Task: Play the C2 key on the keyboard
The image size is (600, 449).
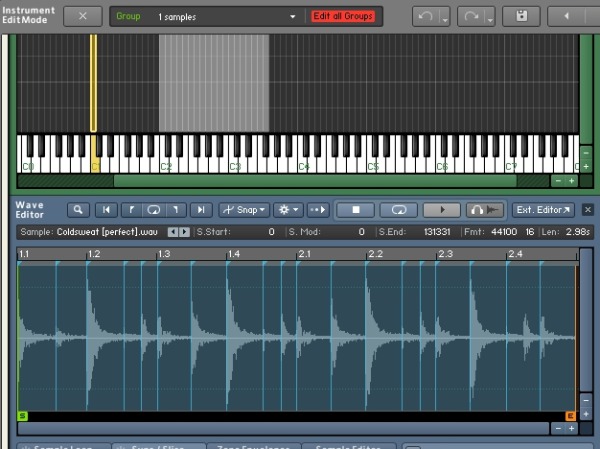Action: pyautogui.click(x=163, y=163)
